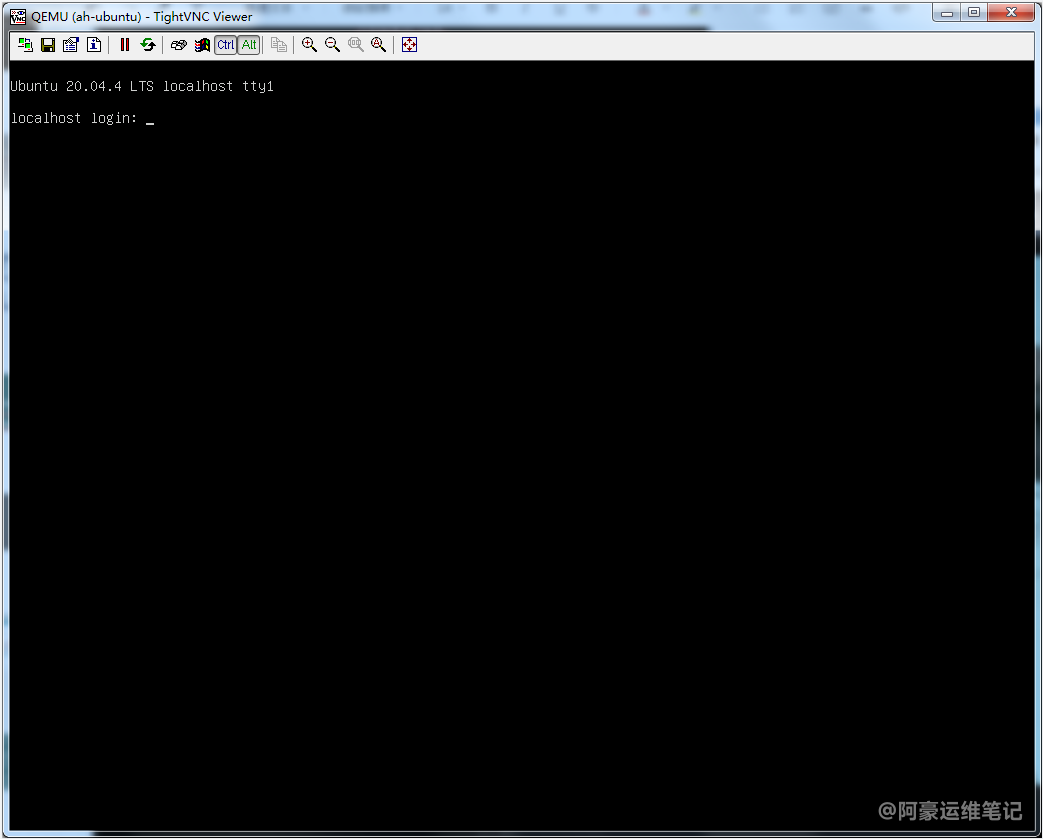Image resolution: width=1043 pixels, height=839 pixels.
Task: Refresh the remote screen
Action: [148, 45]
